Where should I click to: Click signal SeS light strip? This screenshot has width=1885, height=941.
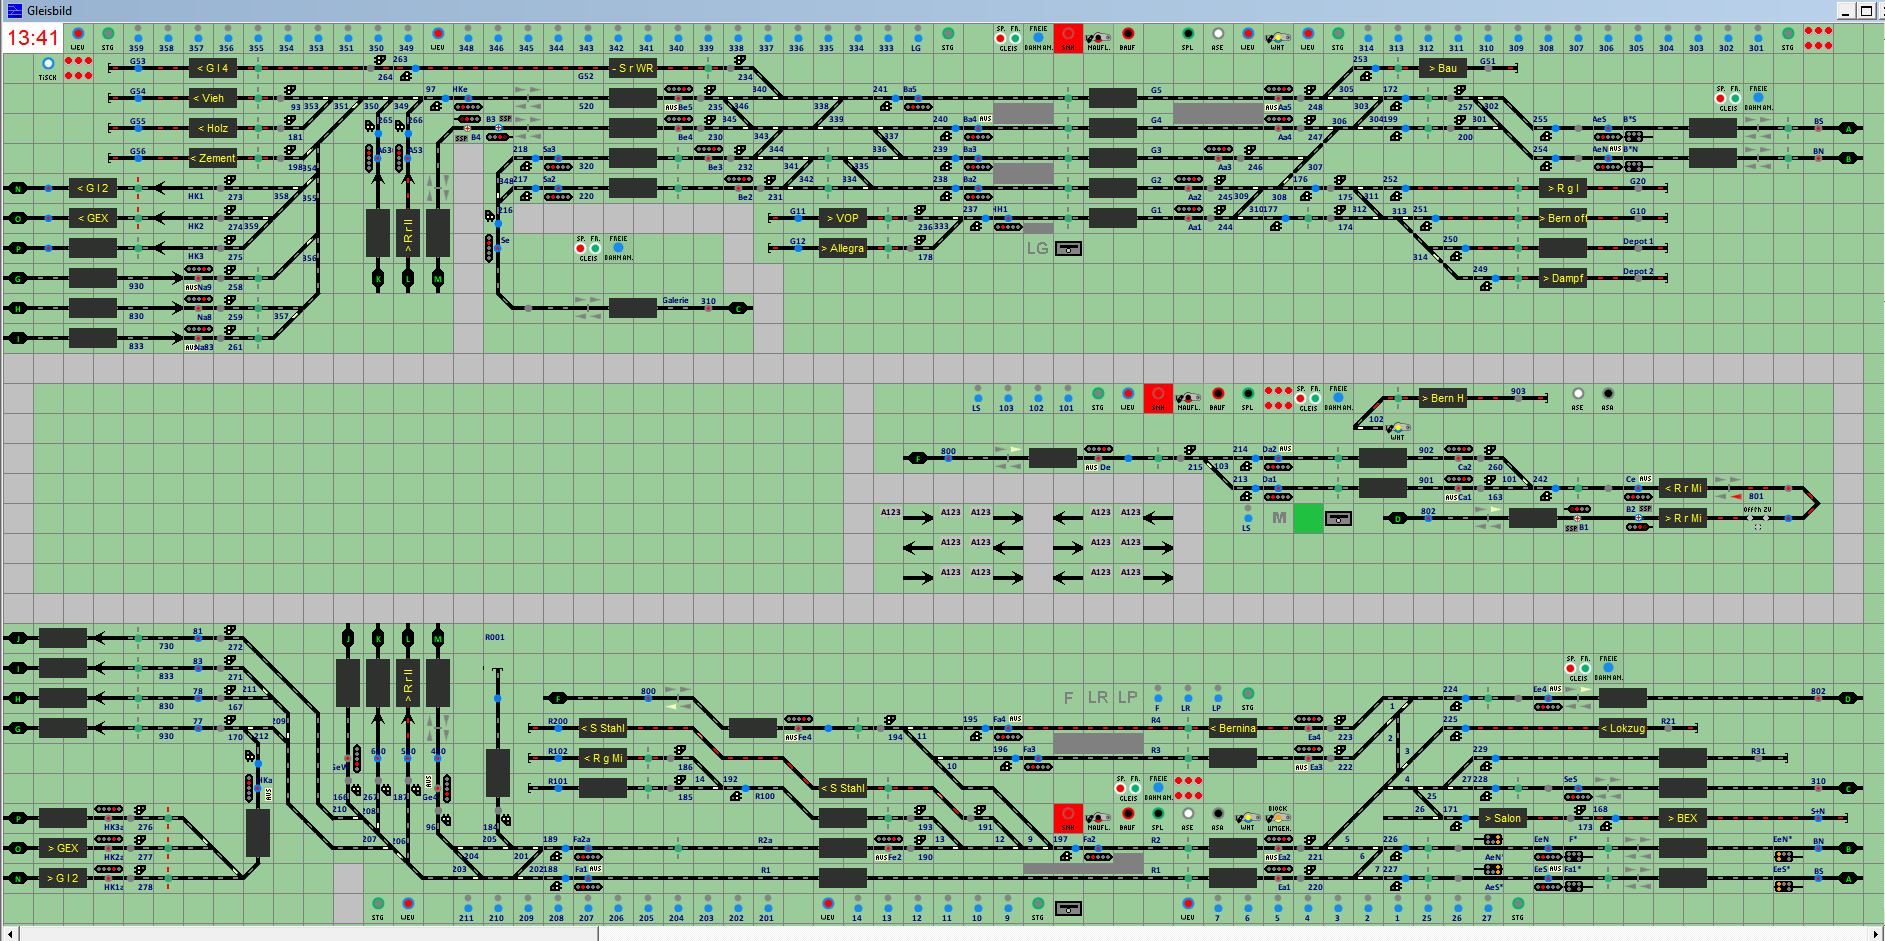tap(1578, 797)
